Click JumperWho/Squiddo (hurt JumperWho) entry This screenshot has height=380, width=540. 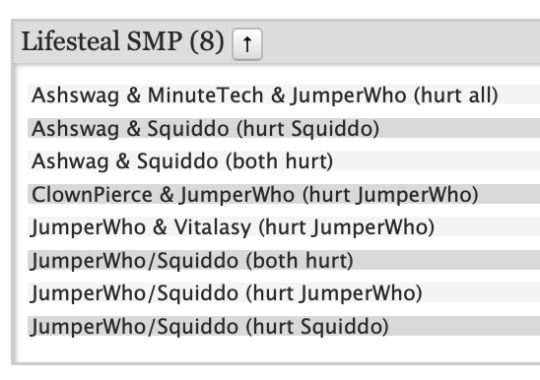coord(284,293)
